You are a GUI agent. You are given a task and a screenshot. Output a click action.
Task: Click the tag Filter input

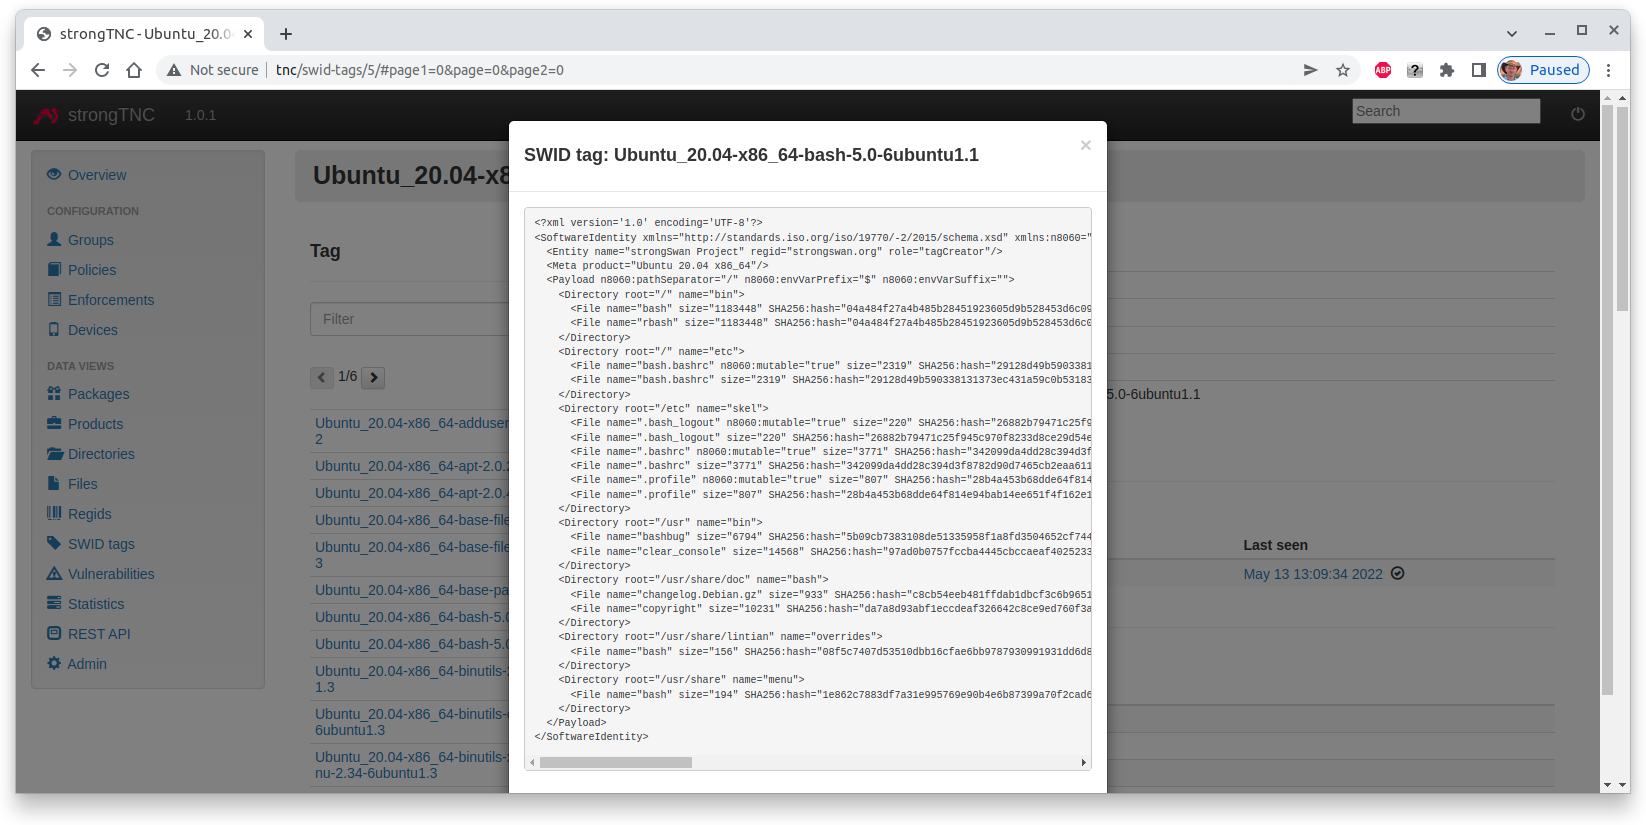point(410,319)
